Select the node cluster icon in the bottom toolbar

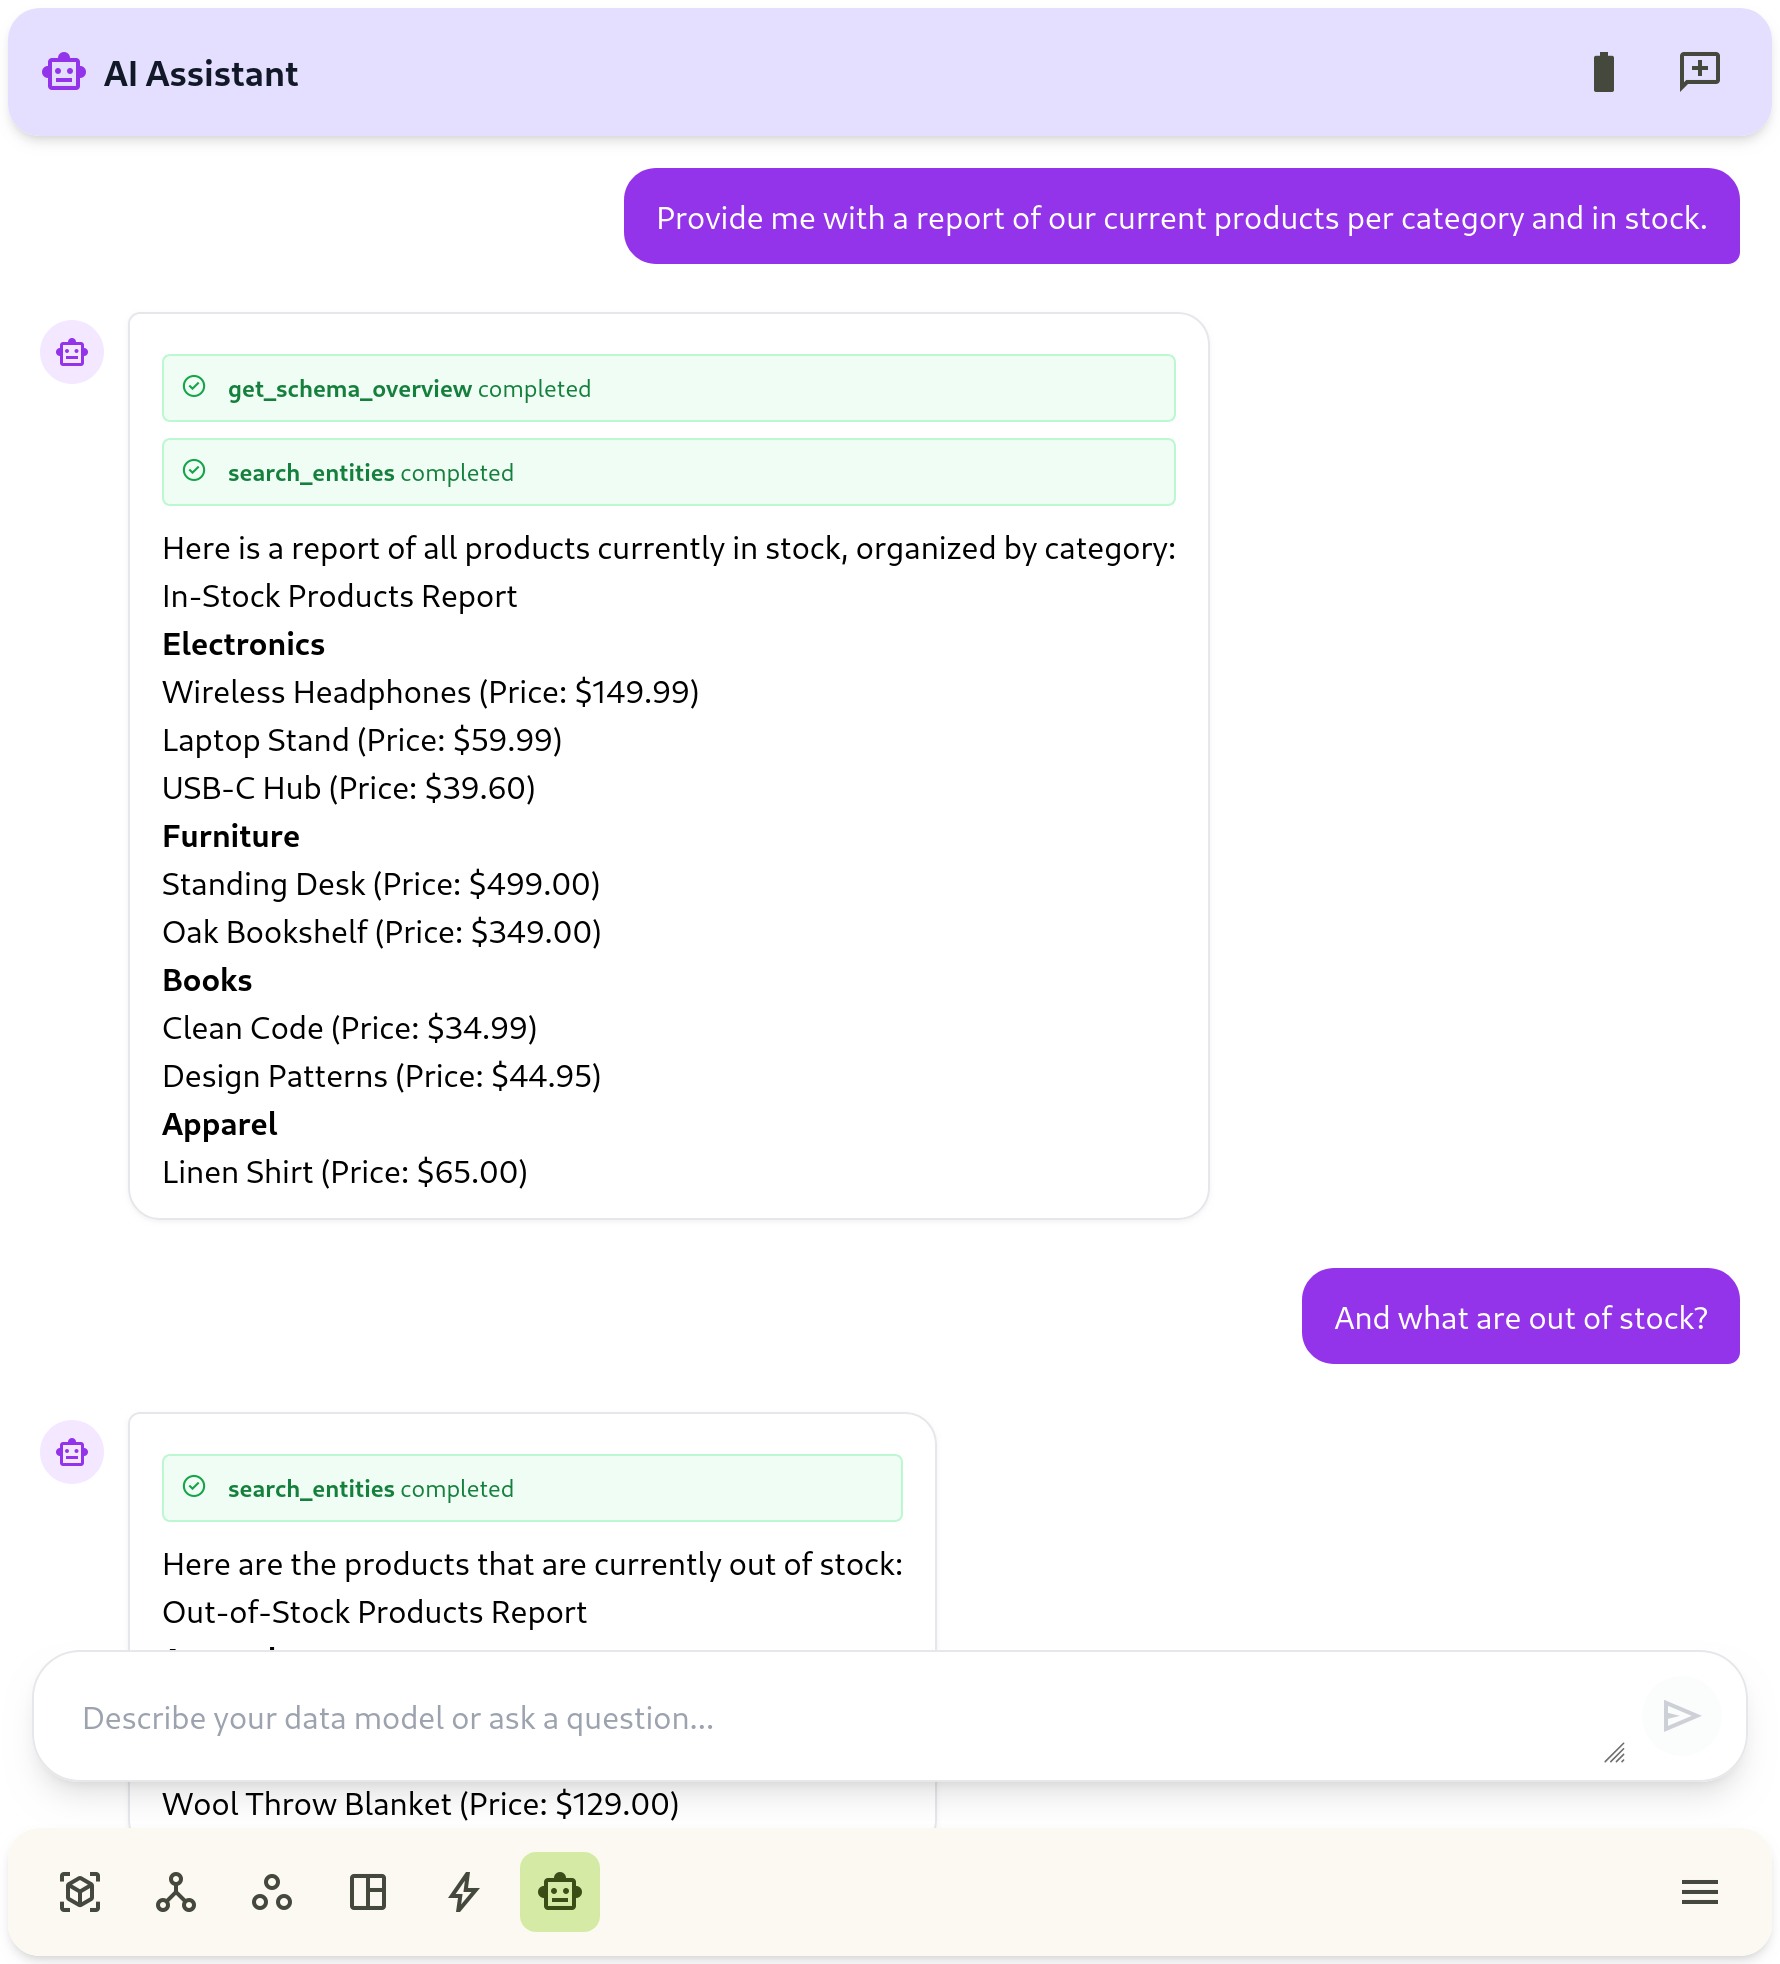(271, 1891)
